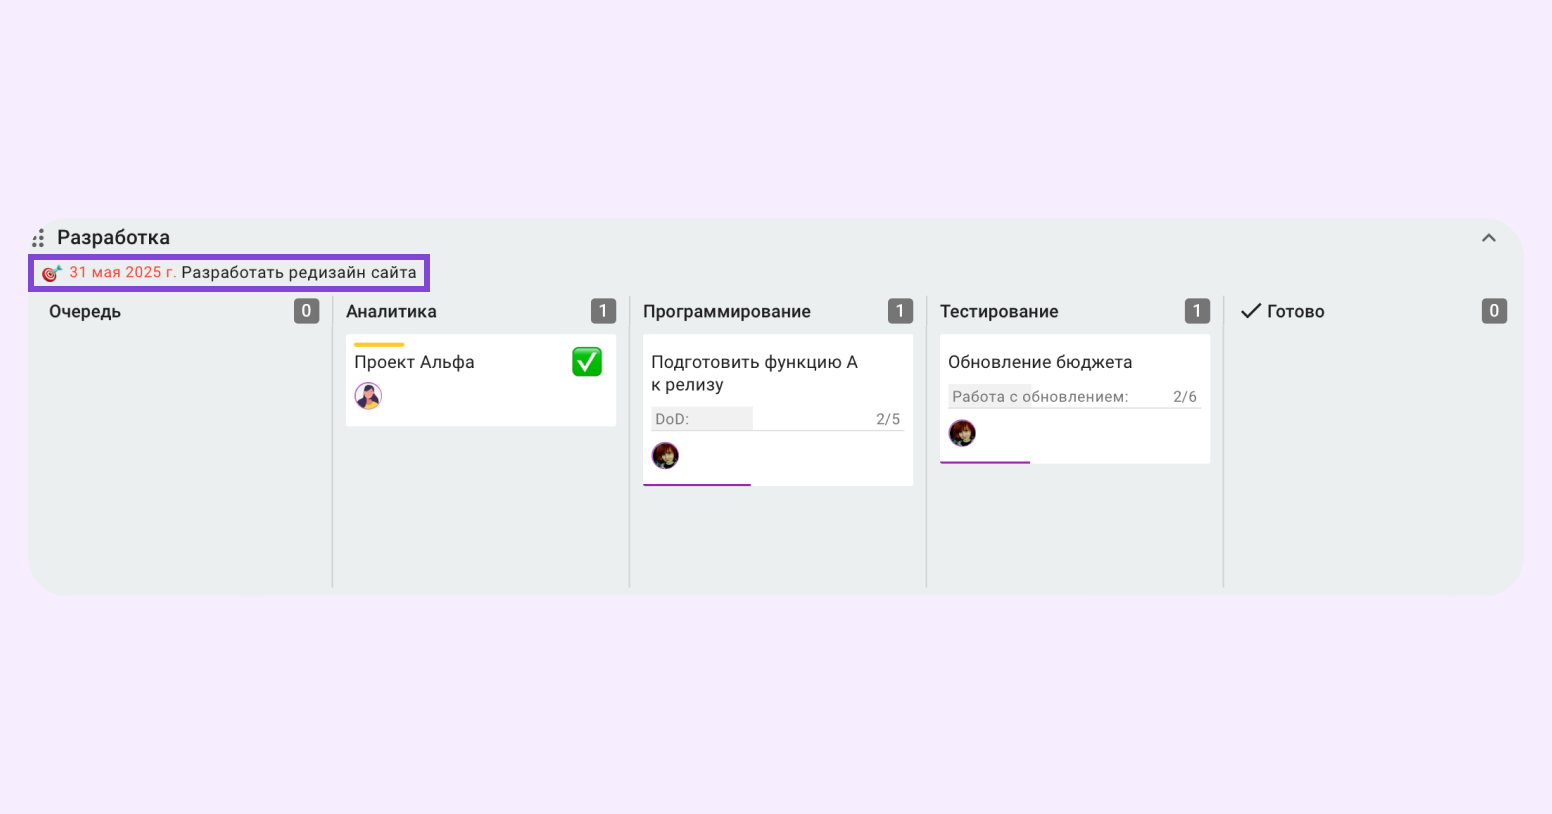Open the Разработать редизайн сайта goal

click(299, 272)
